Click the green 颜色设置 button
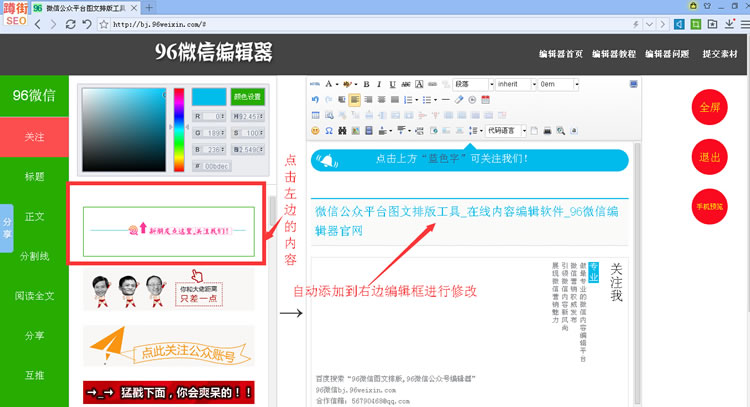This screenshot has width=750, height=407. pos(247,98)
